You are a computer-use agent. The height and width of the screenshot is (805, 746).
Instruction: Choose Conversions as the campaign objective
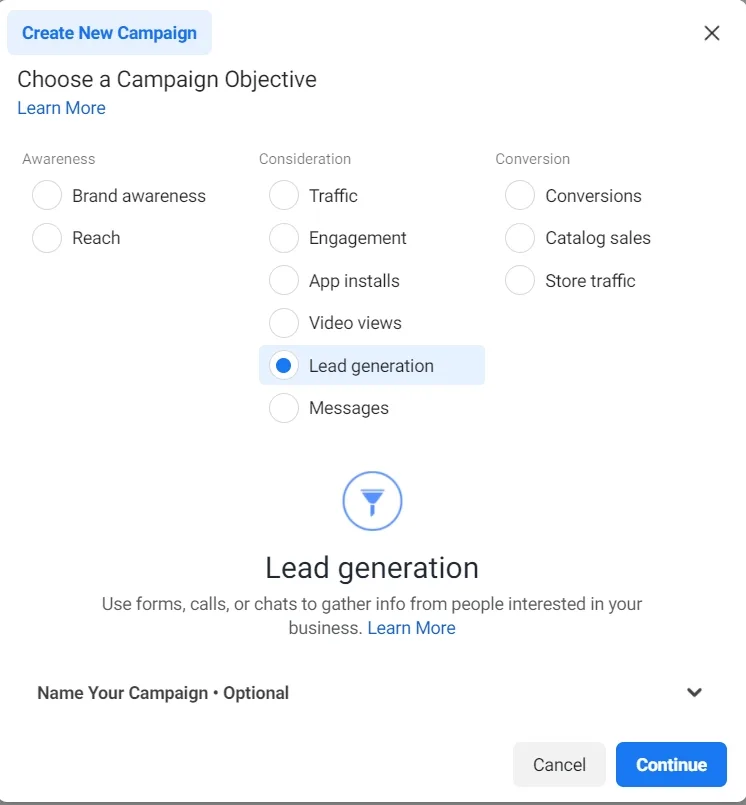coord(519,195)
